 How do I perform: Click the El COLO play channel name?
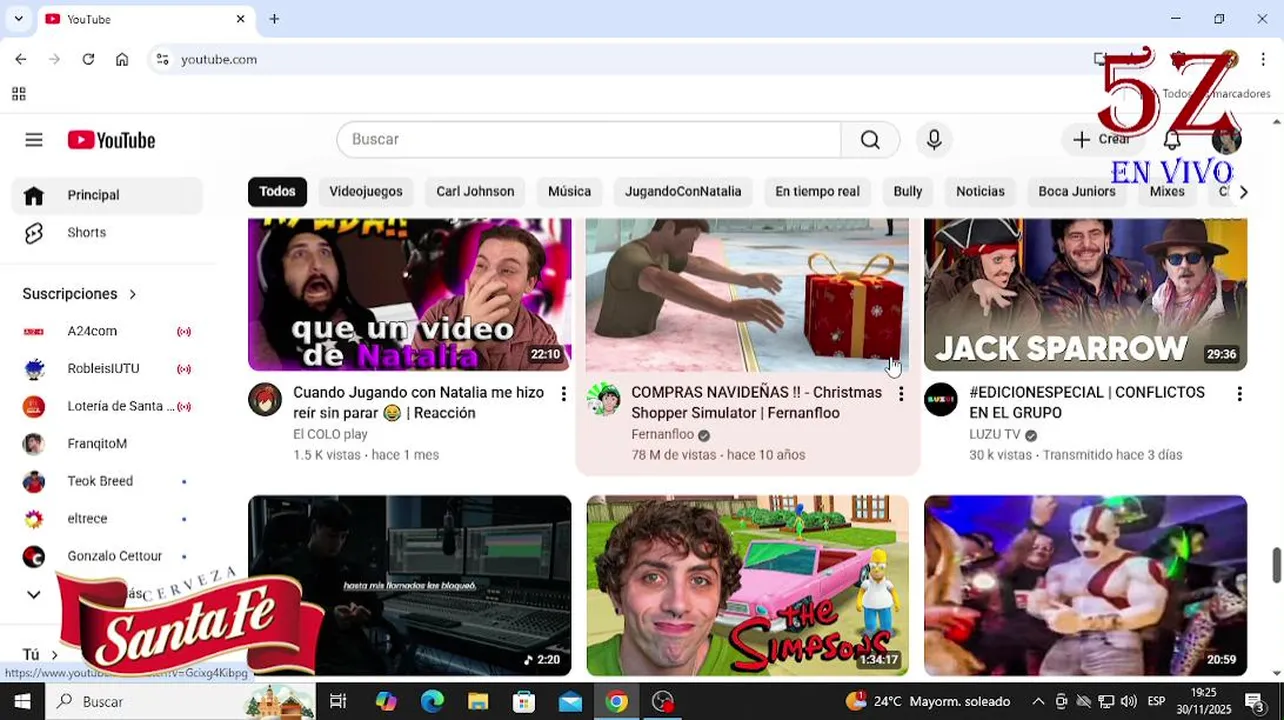(x=330, y=435)
